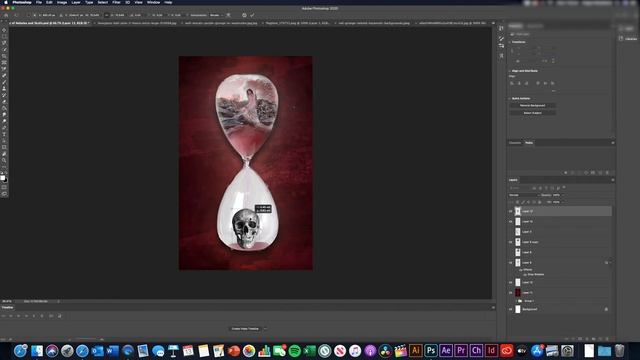Click the Select Subject button

coord(532,113)
